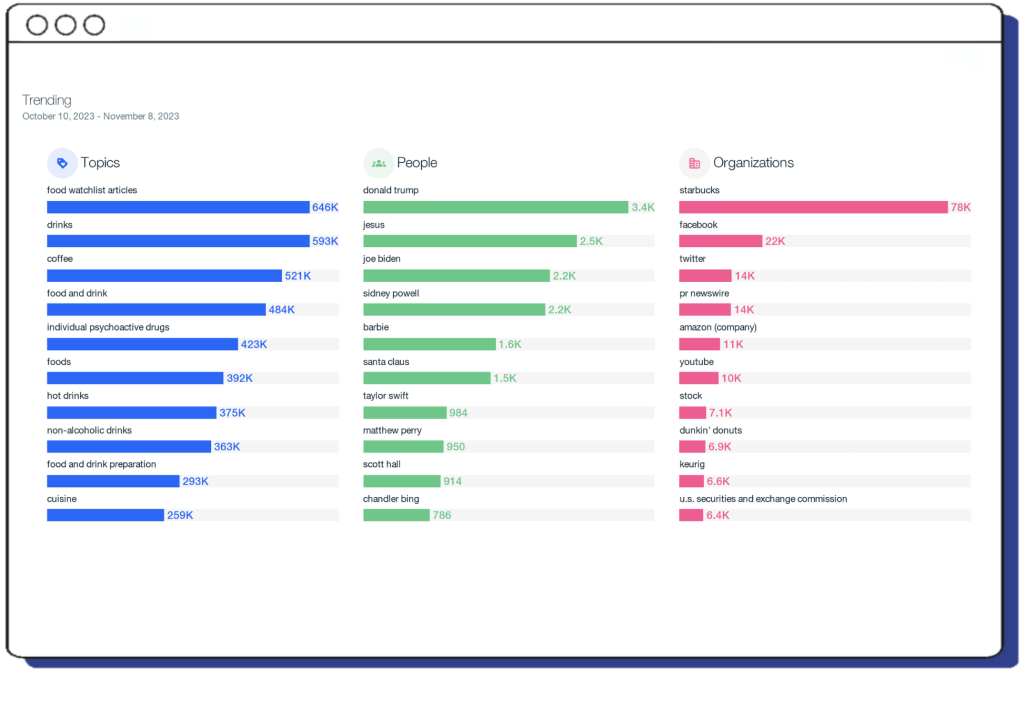1024x710 pixels.
Task: Select the 646K value label
Action: [x=325, y=208]
